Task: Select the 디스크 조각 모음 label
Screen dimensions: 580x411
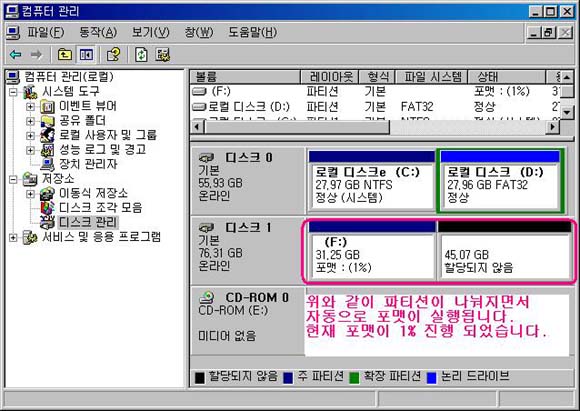Action: pos(101,208)
